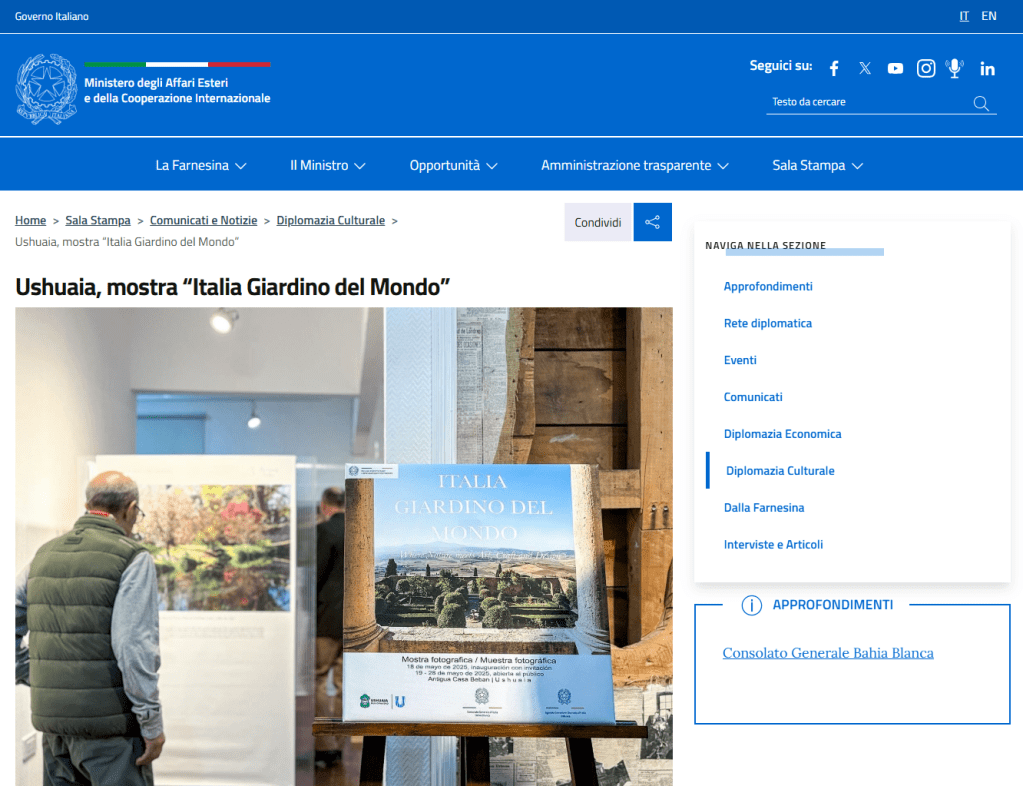This screenshot has height=786, width=1023.
Task: Open Interviste e Articoli section item
Action: [773, 544]
